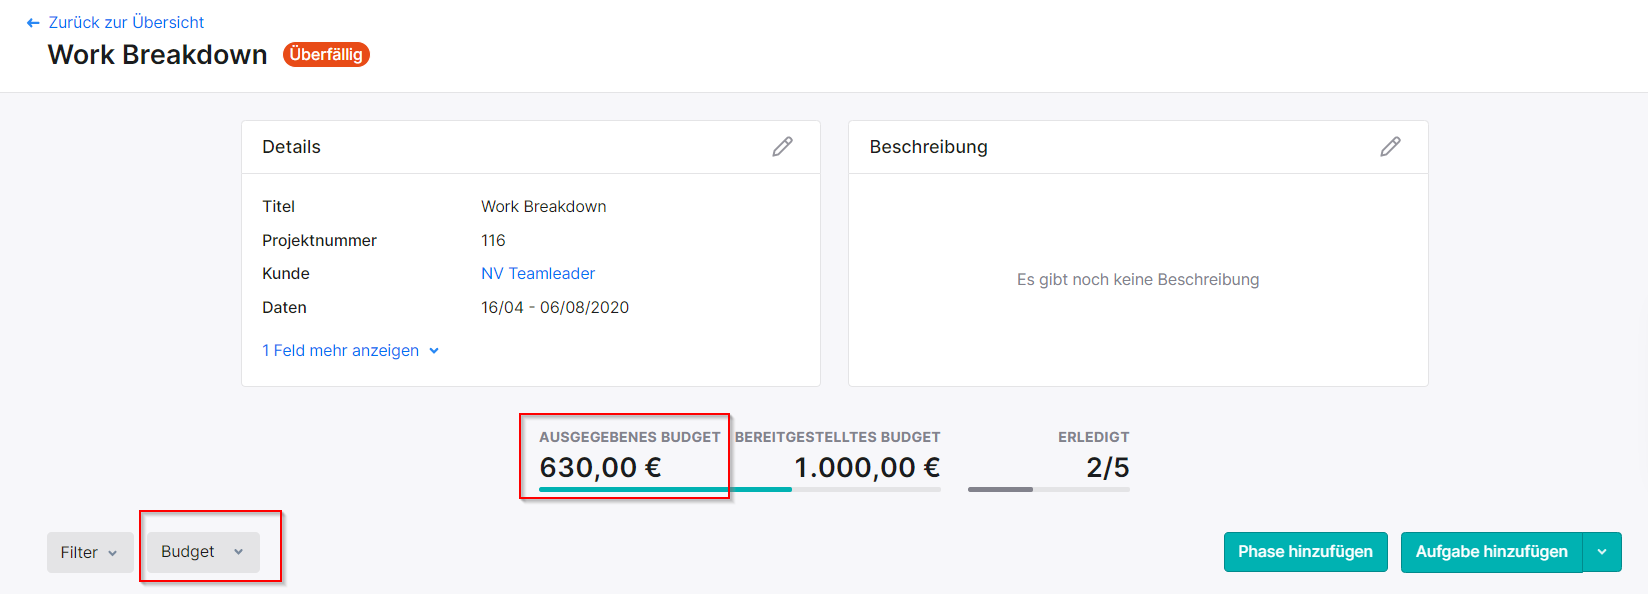Open the Aufgabe hinzufügen split-arrow menu
The height and width of the screenshot is (594, 1648).
[1602, 552]
